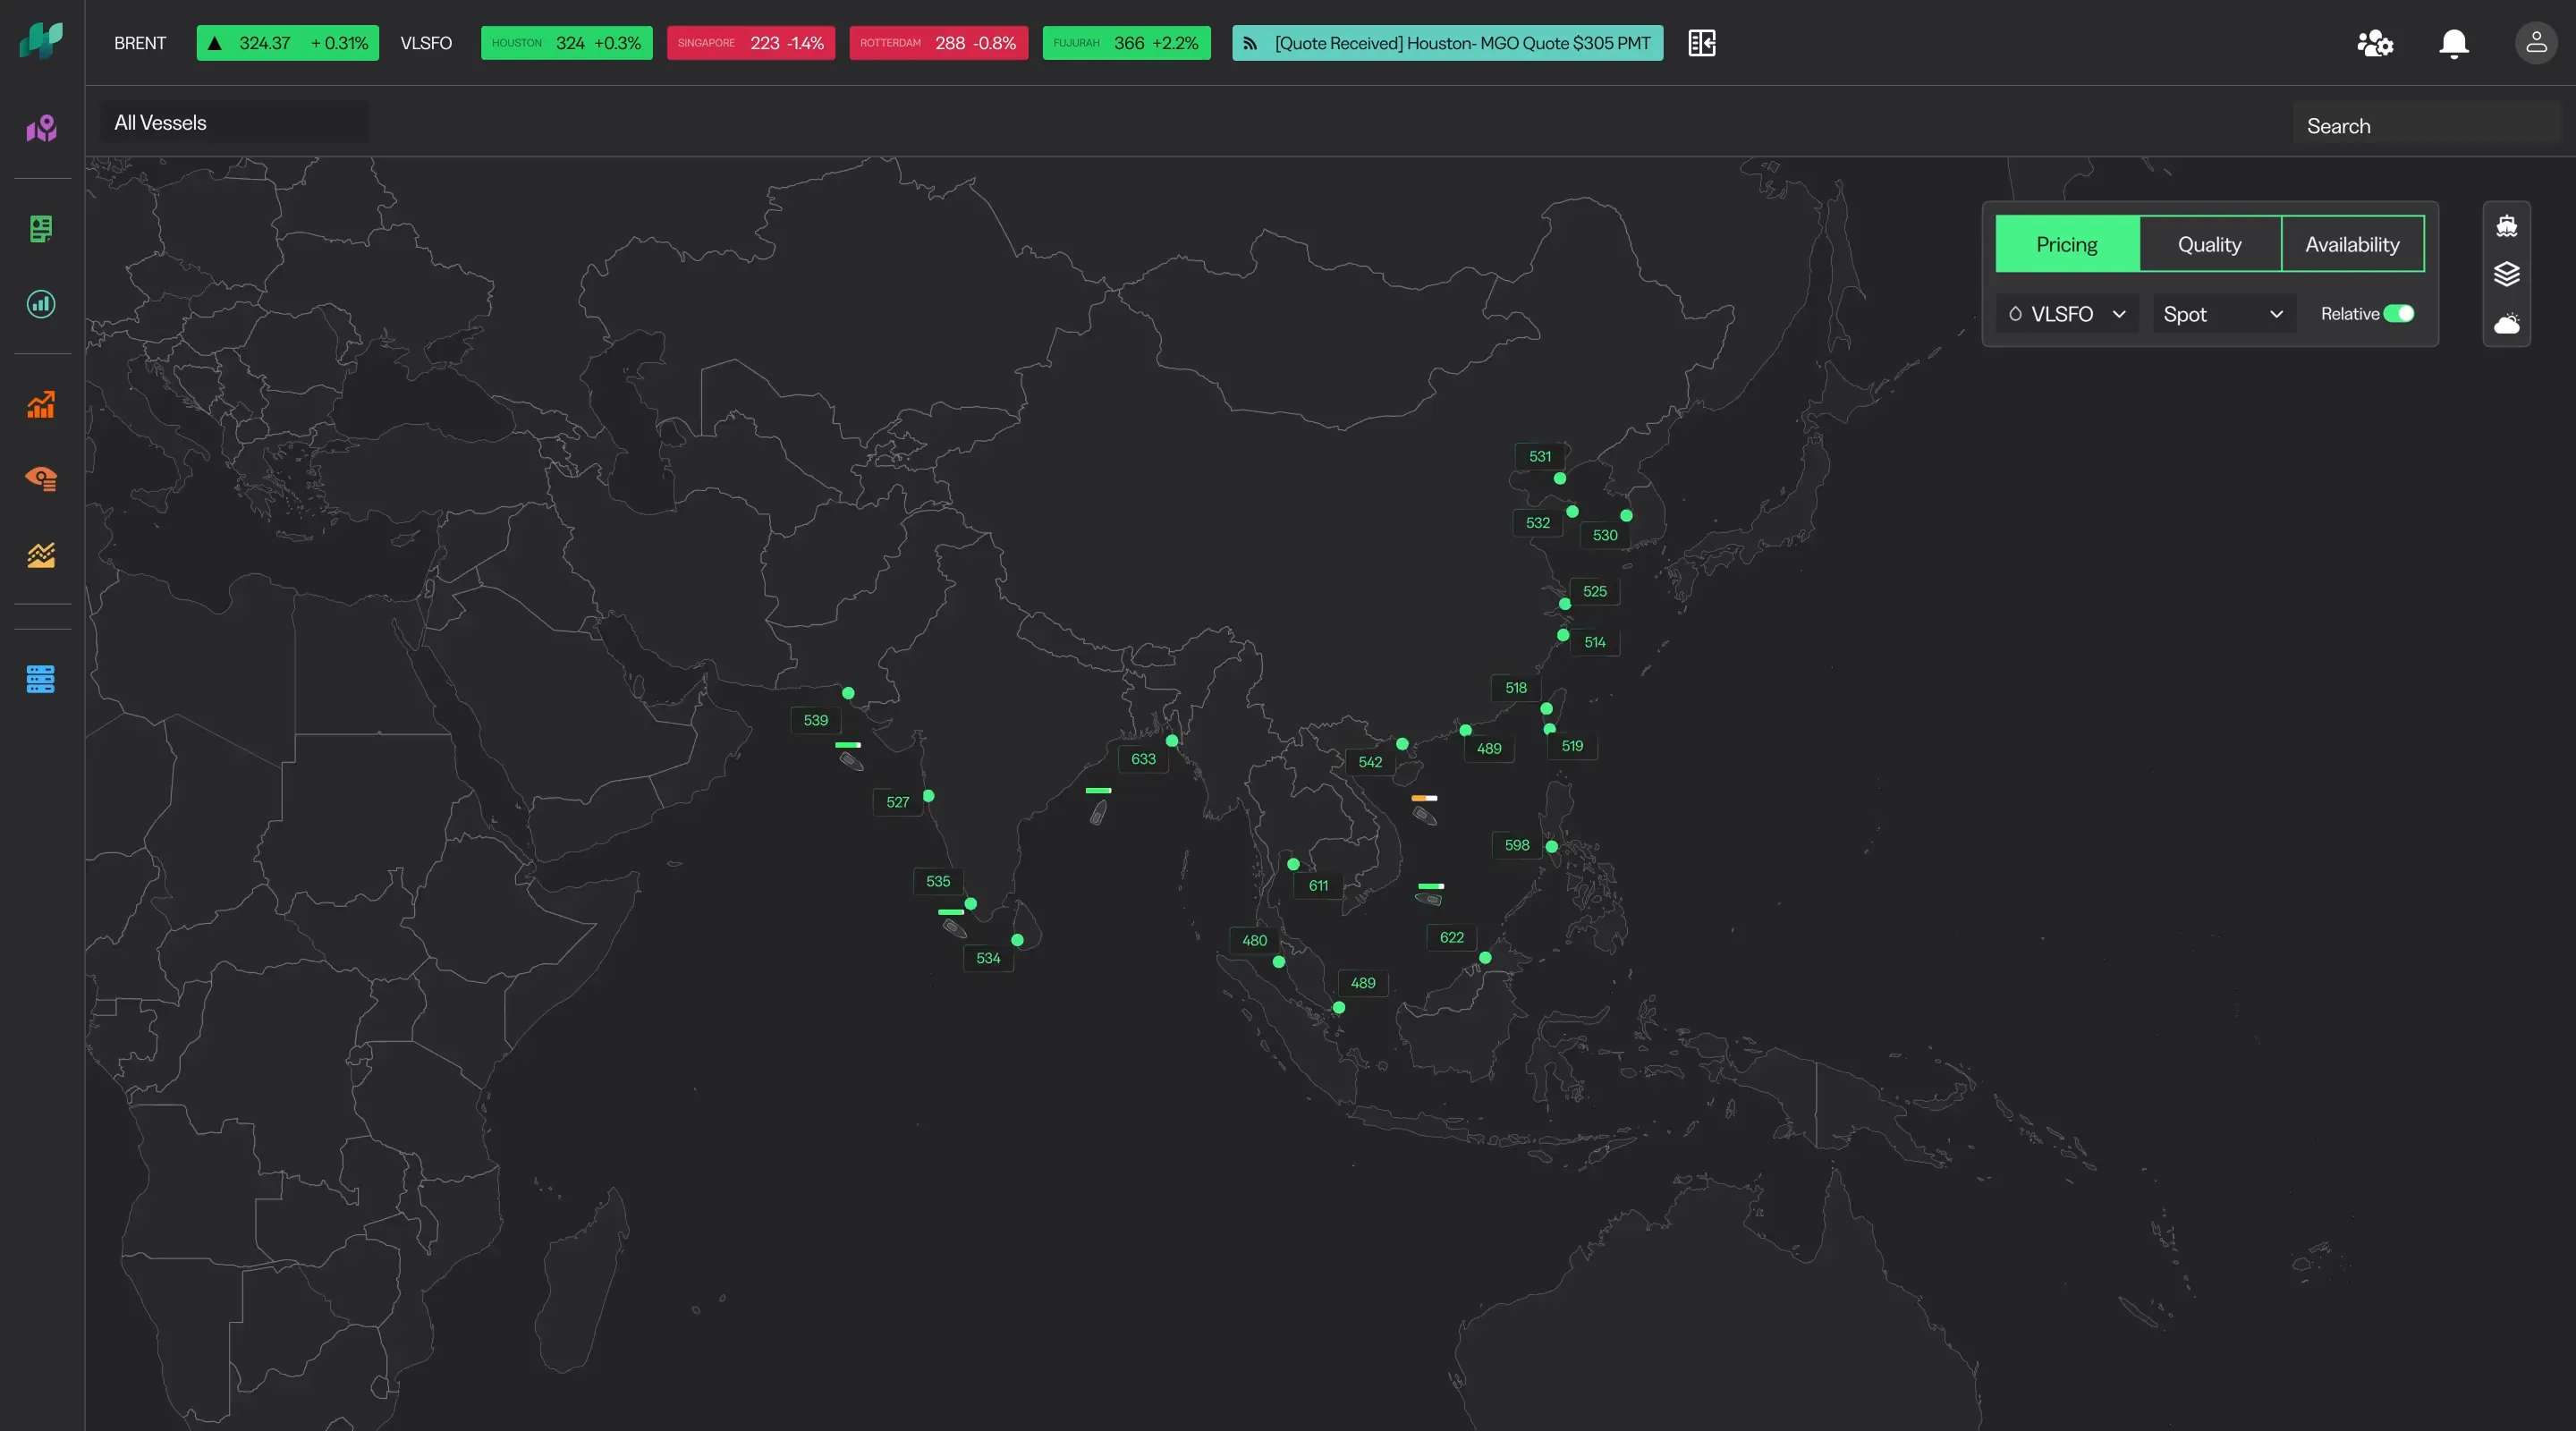Click the Houston MGO quote received banner
Image resolution: width=2576 pixels, height=1431 pixels.
tap(1447, 43)
